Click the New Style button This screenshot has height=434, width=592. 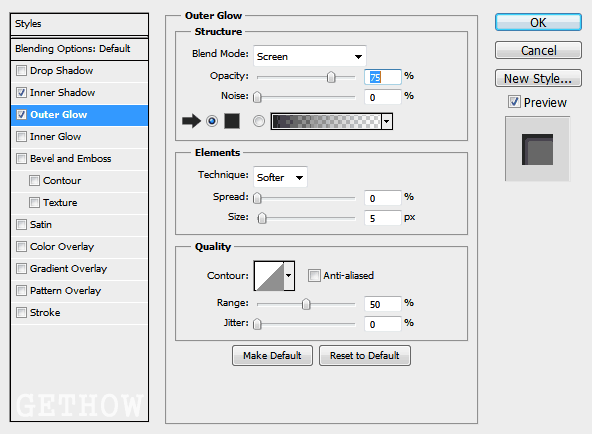(x=538, y=78)
